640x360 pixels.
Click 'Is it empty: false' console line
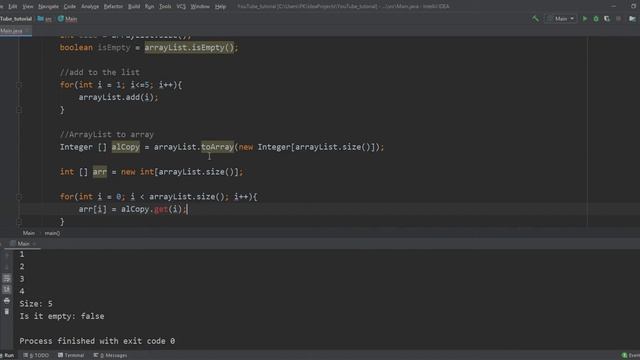point(62,316)
